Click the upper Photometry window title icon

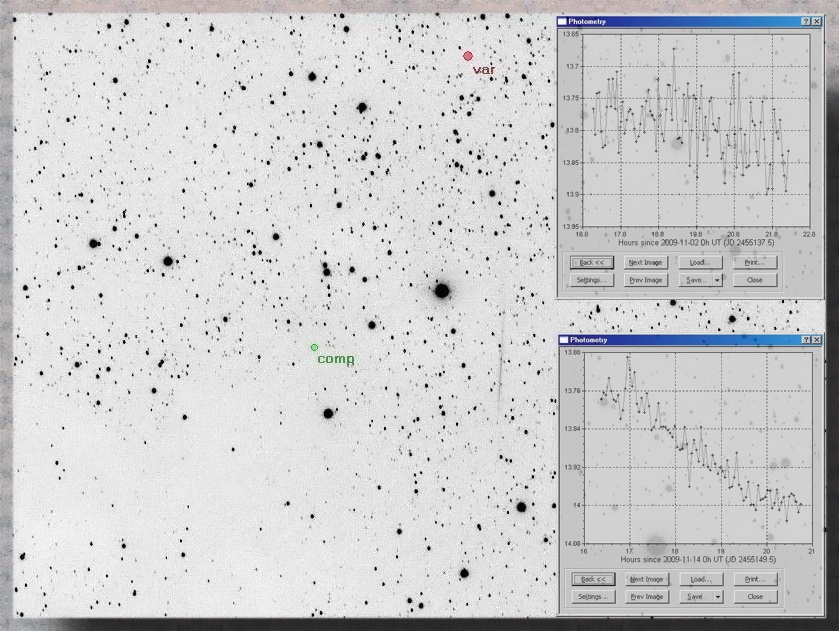click(x=563, y=21)
